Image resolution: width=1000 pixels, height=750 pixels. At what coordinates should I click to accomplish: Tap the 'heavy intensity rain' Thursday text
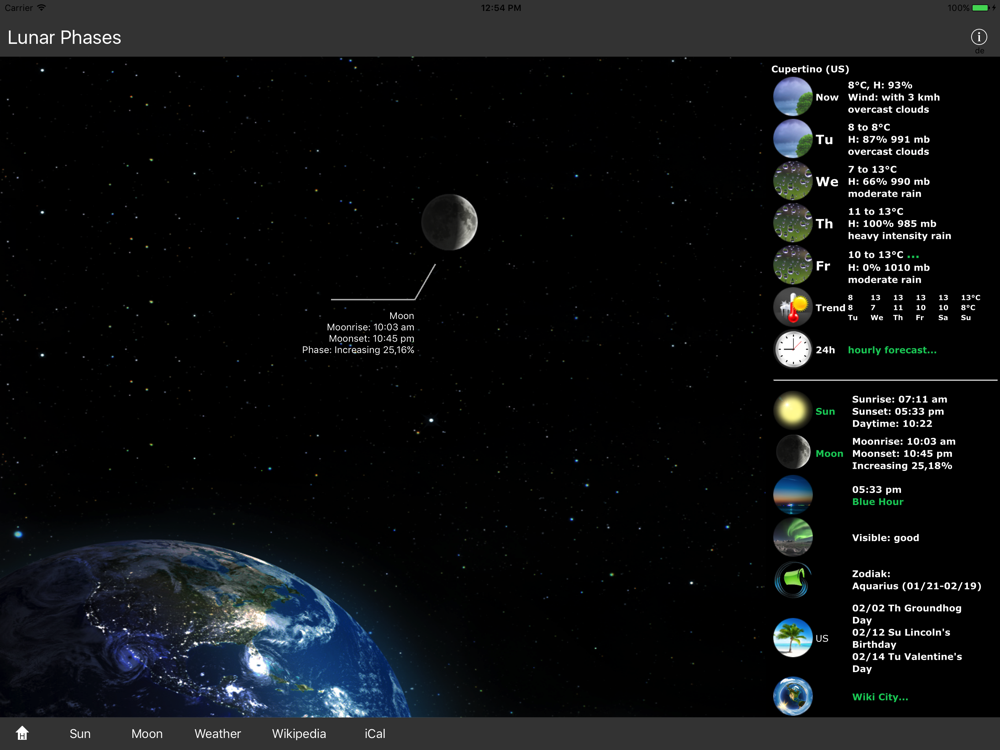[899, 236]
